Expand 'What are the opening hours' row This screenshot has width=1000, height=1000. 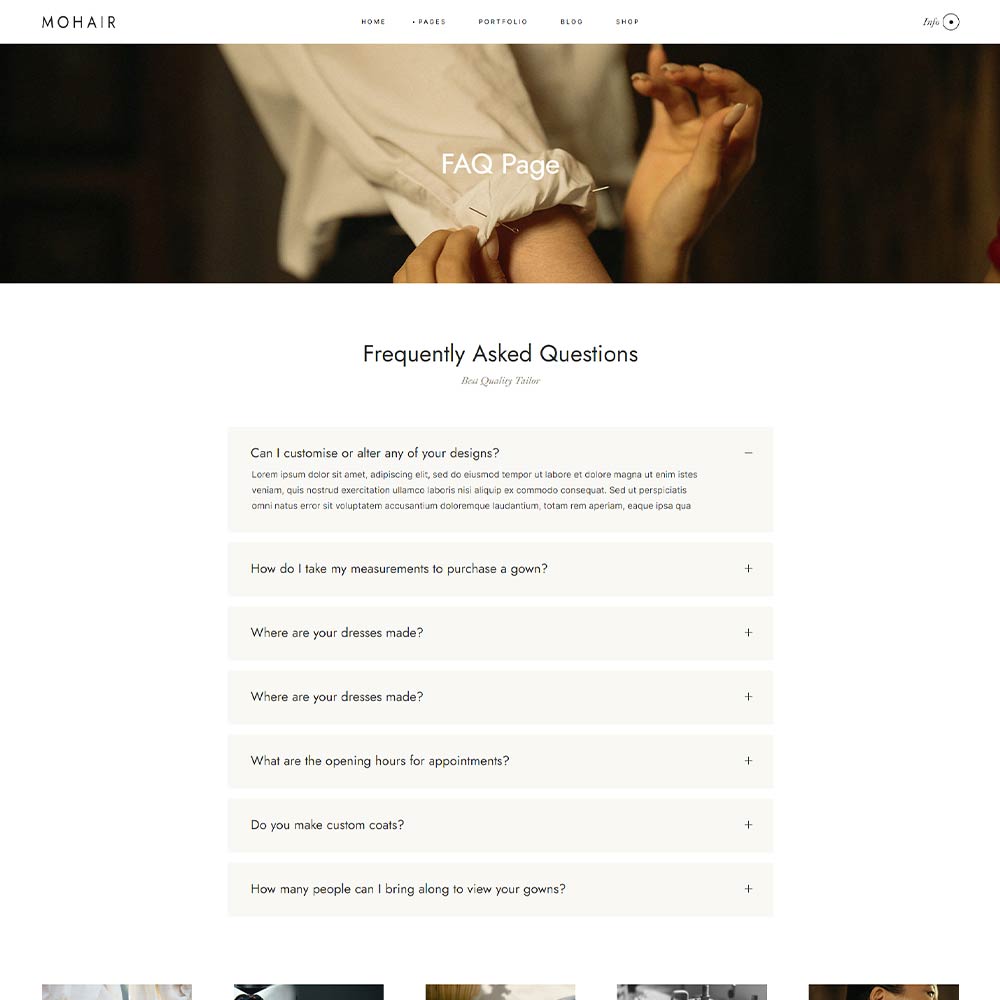tap(501, 761)
